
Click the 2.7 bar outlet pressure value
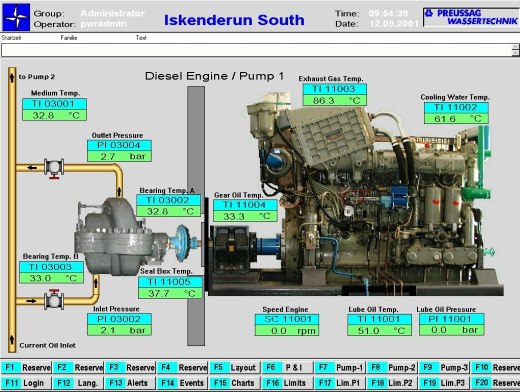click(x=119, y=156)
